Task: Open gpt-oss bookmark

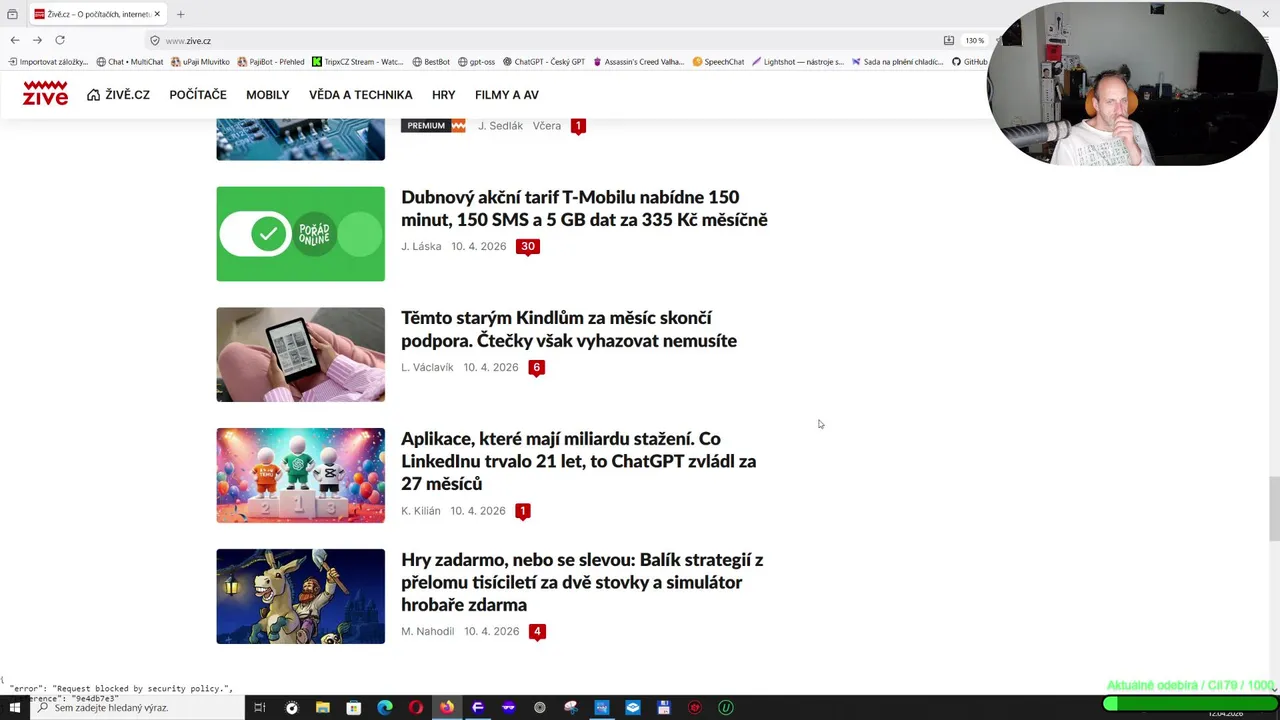Action: tap(476, 62)
